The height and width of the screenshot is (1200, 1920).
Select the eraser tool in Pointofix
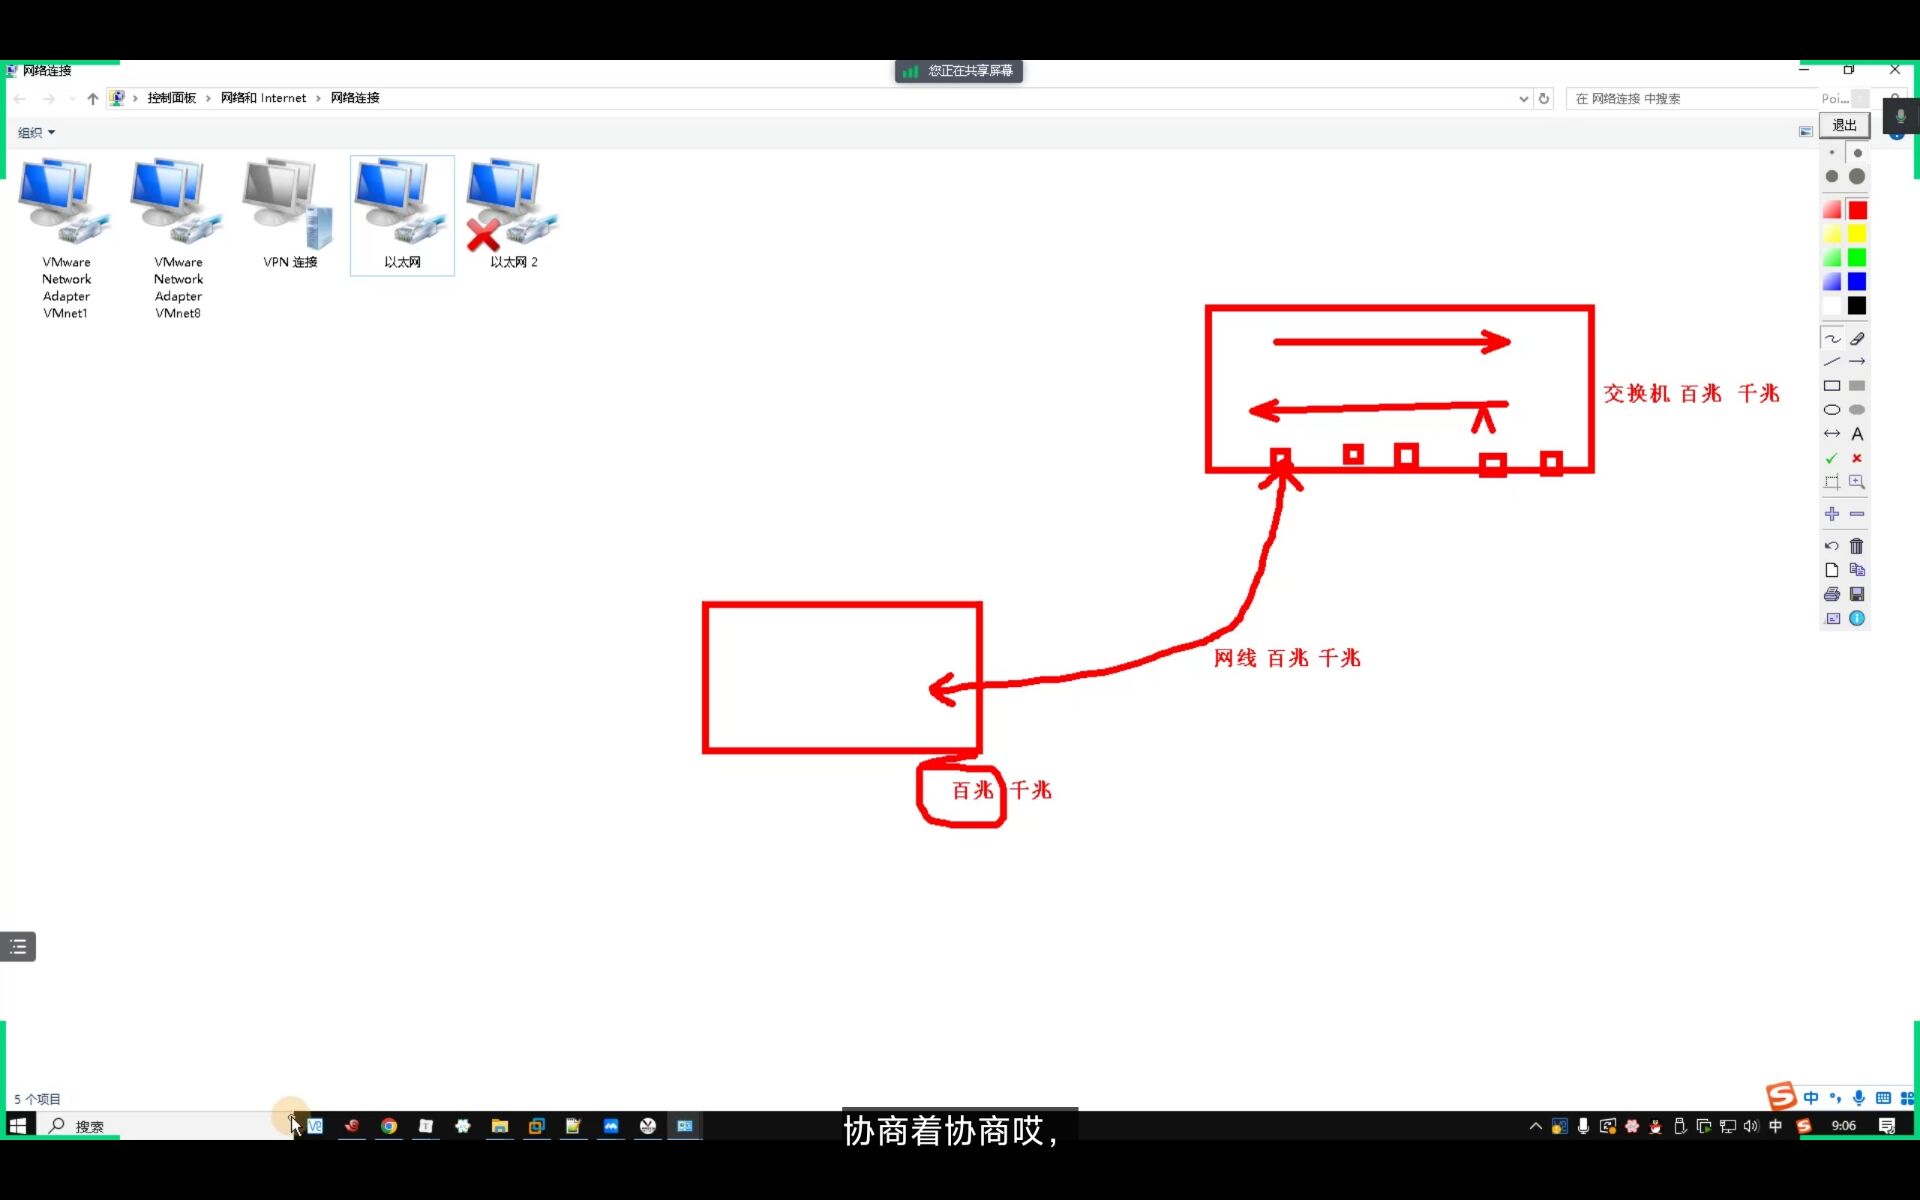[1857, 339]
